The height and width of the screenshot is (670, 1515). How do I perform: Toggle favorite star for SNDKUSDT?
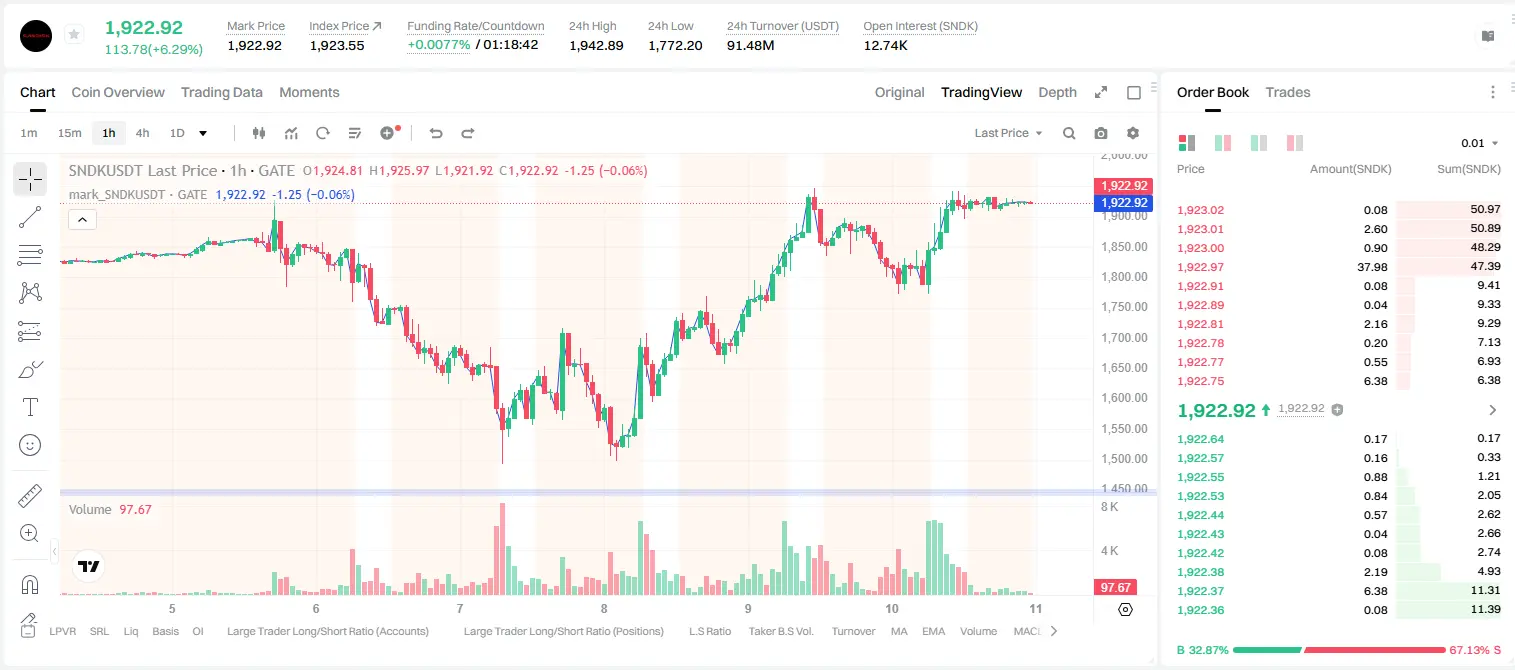click(74, 35)
